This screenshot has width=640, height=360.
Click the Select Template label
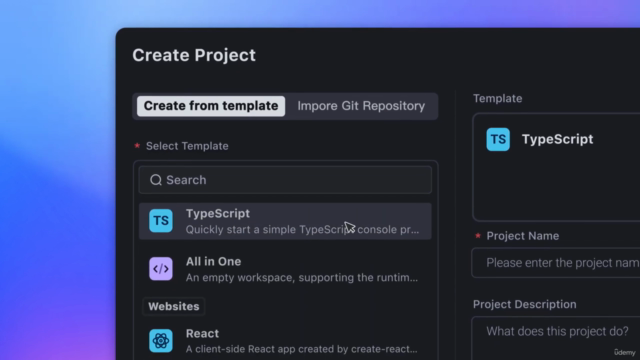pyautogui.click(x=187, y=146)
